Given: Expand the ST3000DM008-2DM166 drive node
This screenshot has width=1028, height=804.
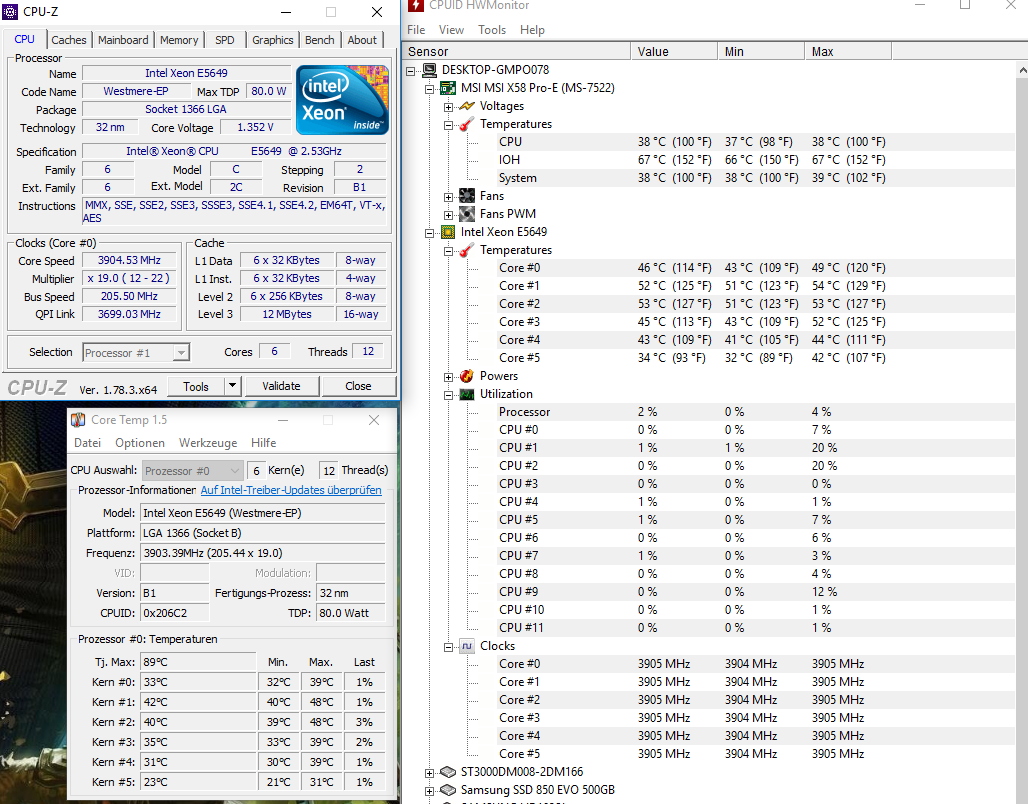Looking at the screenshot, I should pos(429,773).
